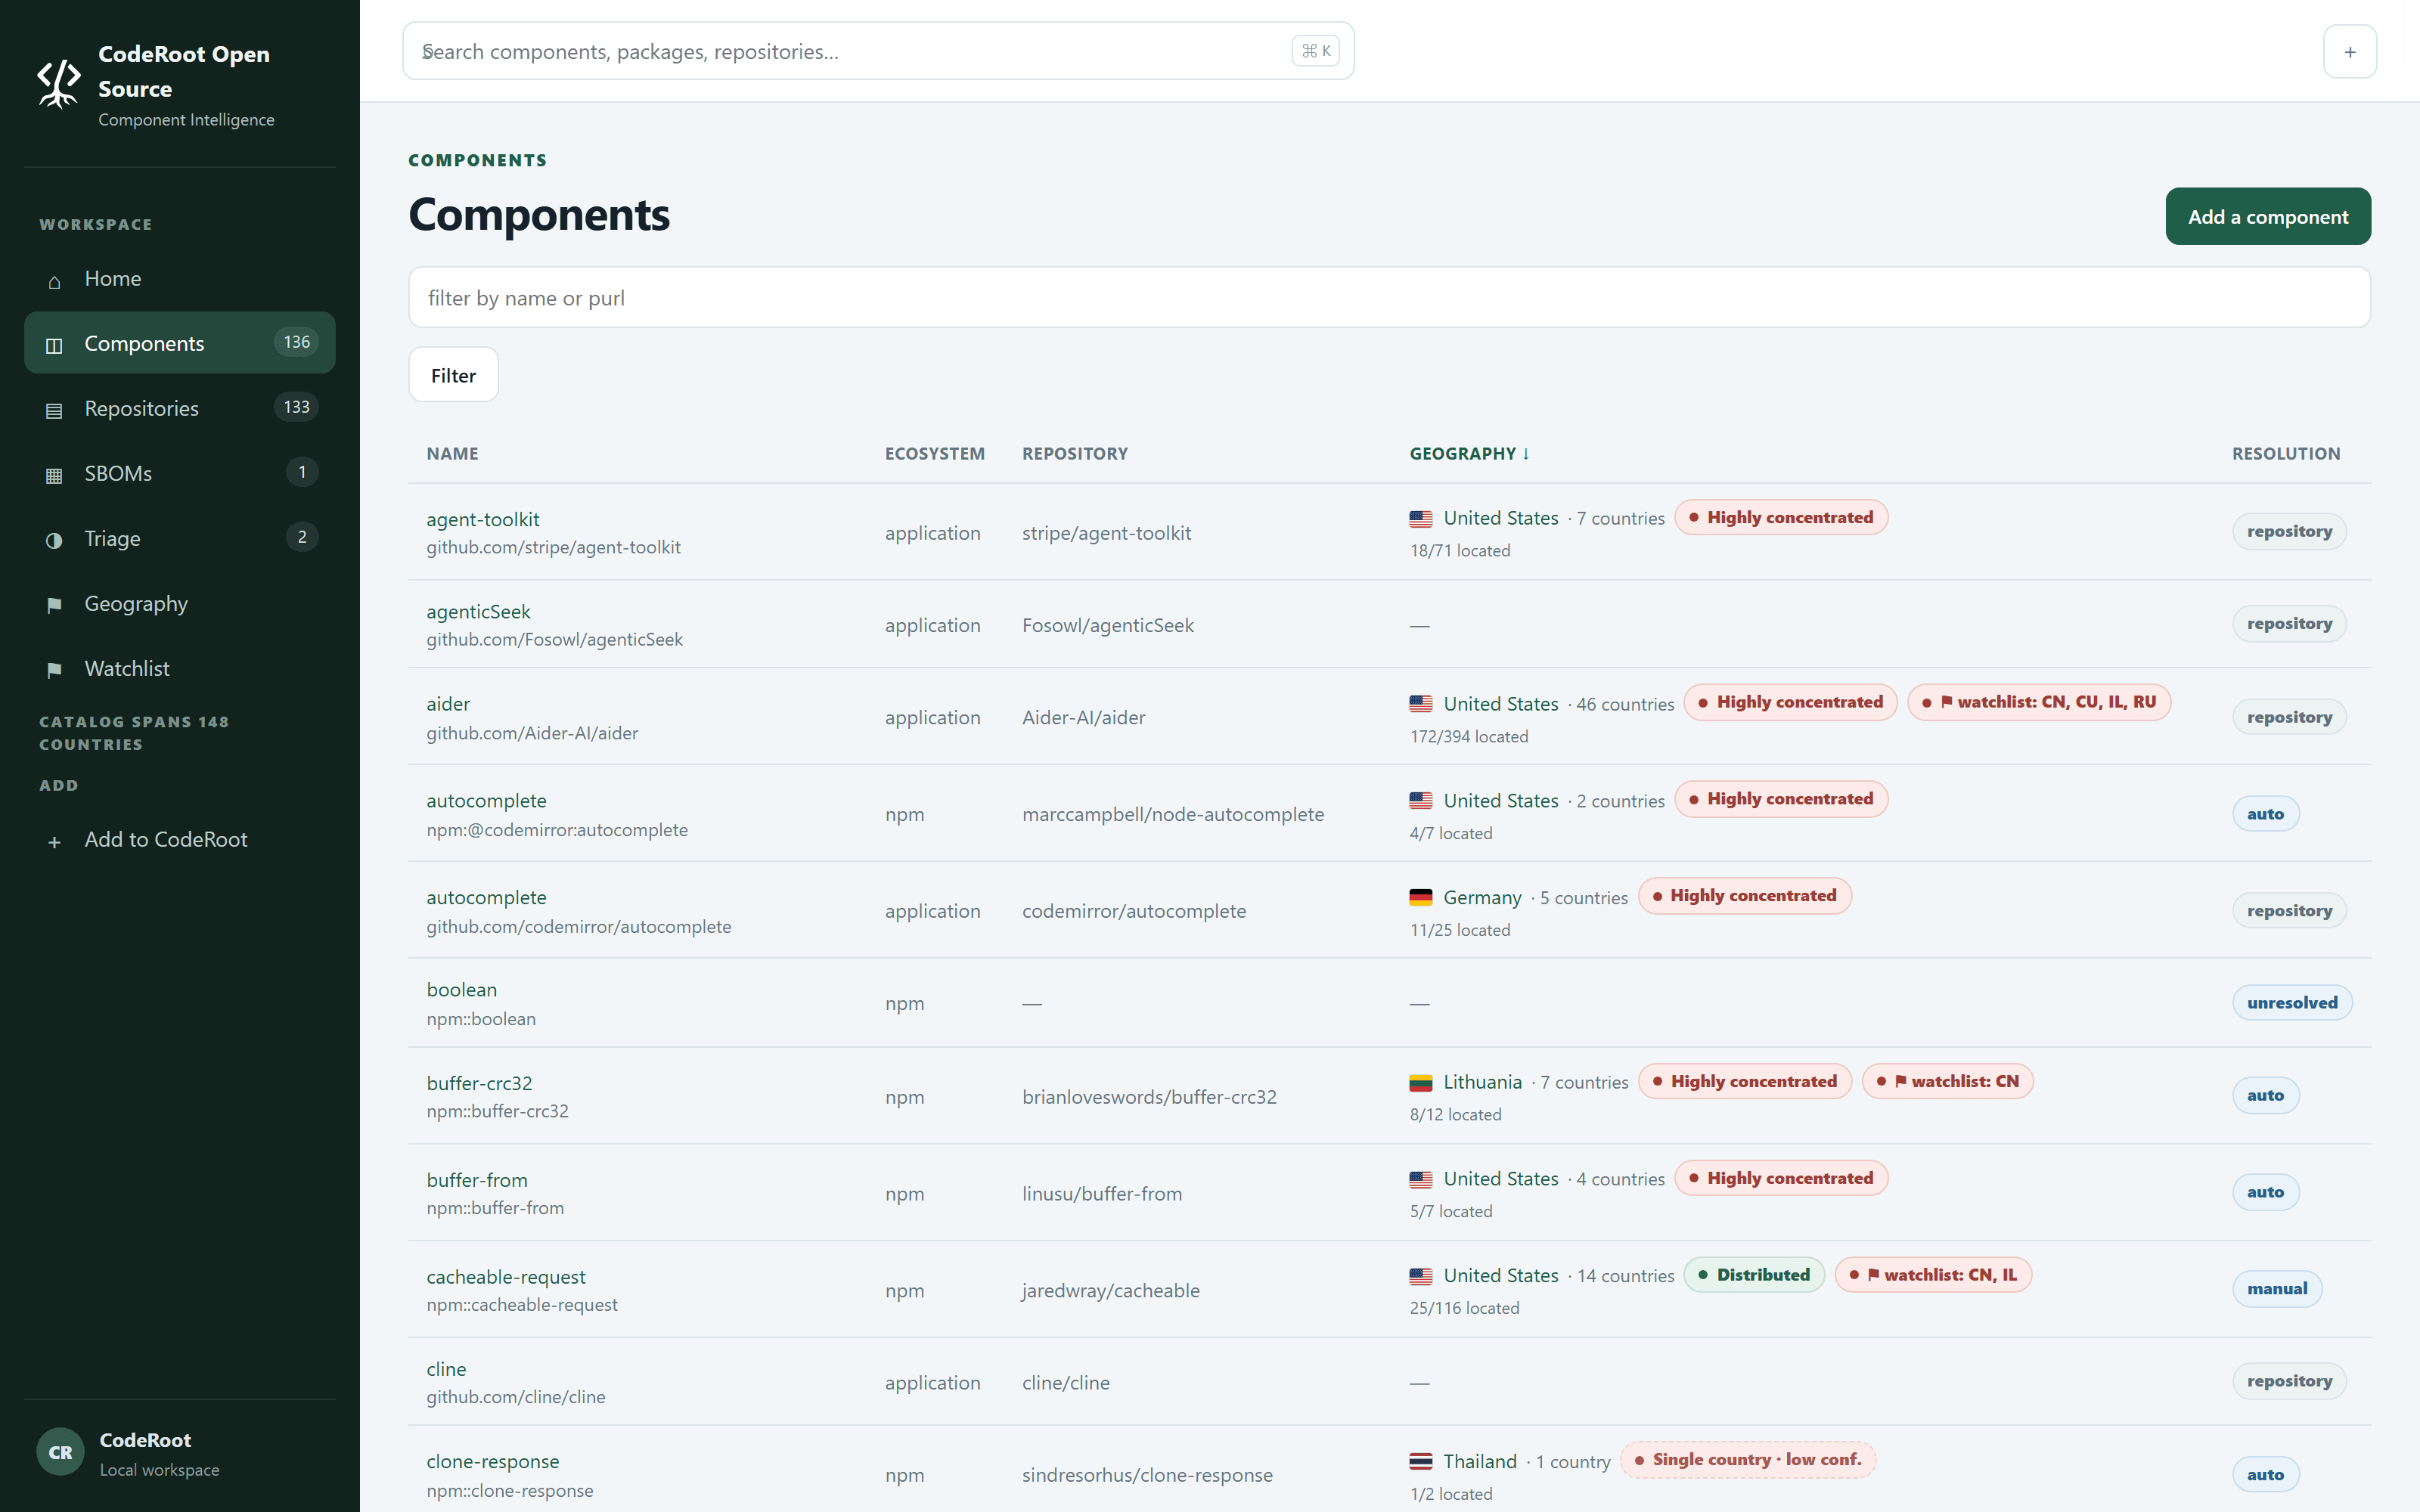
Task: Click the Single country low conf. badge
Action: point(1748,1460)
